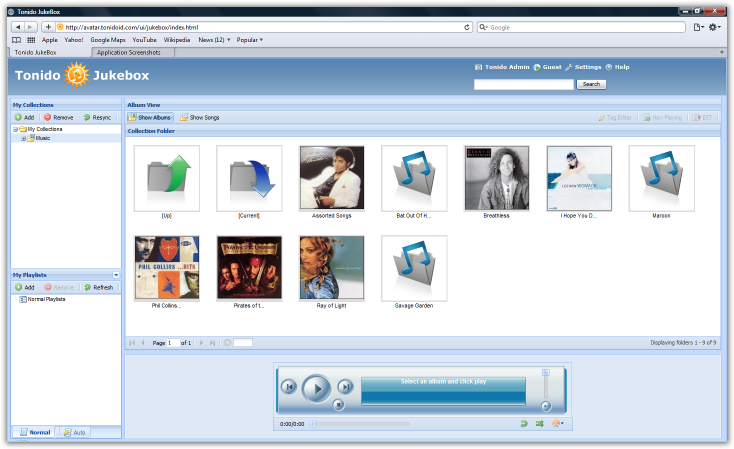Expand the Music folder node
The width and height of the screenshot is (734, 449).
[23, 138]
